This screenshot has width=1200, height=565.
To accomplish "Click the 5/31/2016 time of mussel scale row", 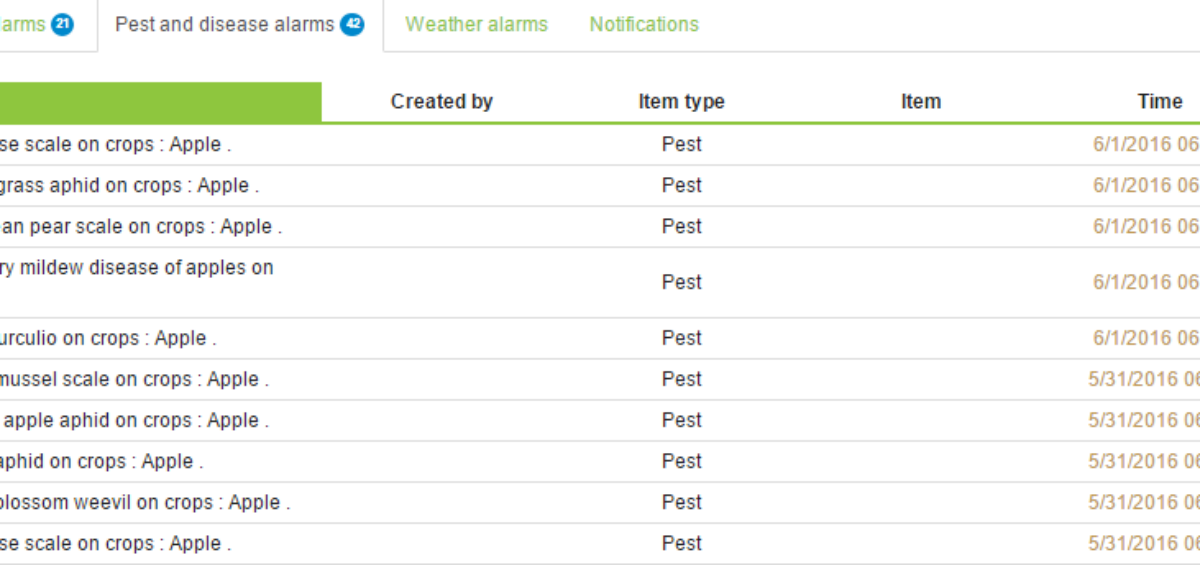I will [x=1144, y=379].
